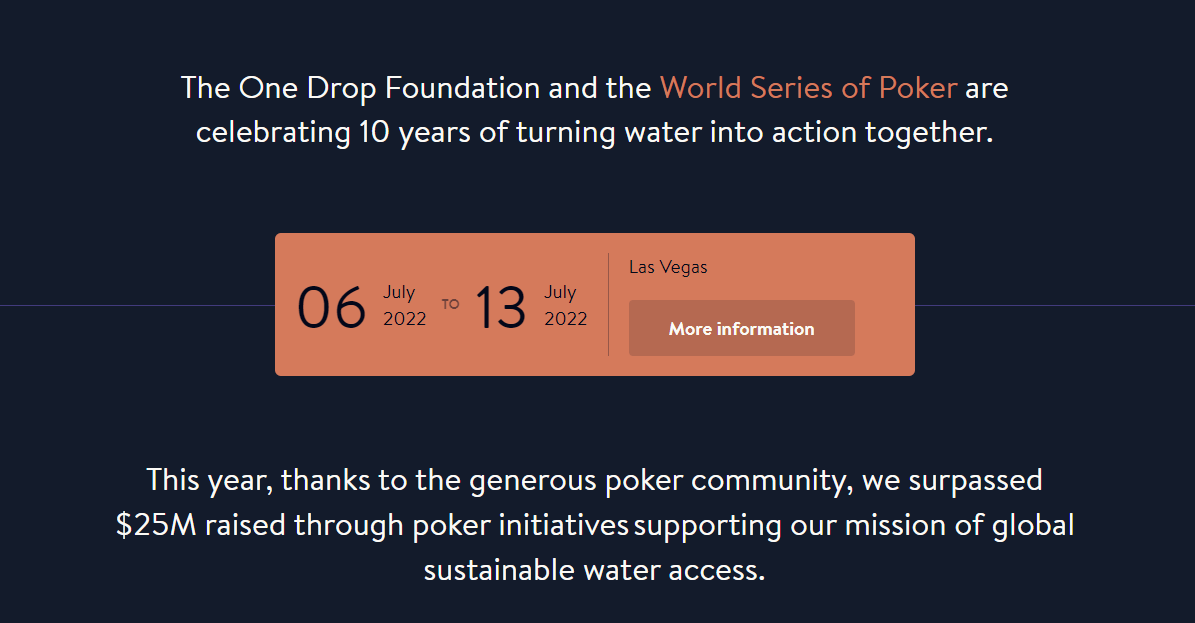Click the word 'are' after poker link
The height and width of the screenshot is (623, 1195).
pos(987,89)
